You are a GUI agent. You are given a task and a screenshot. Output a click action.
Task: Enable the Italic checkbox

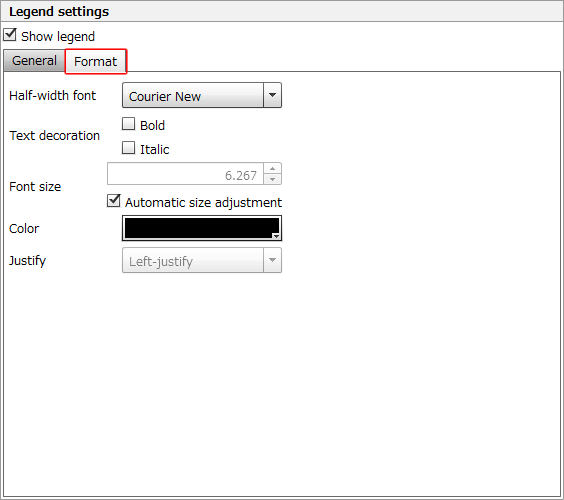click(x=128, y=148)
